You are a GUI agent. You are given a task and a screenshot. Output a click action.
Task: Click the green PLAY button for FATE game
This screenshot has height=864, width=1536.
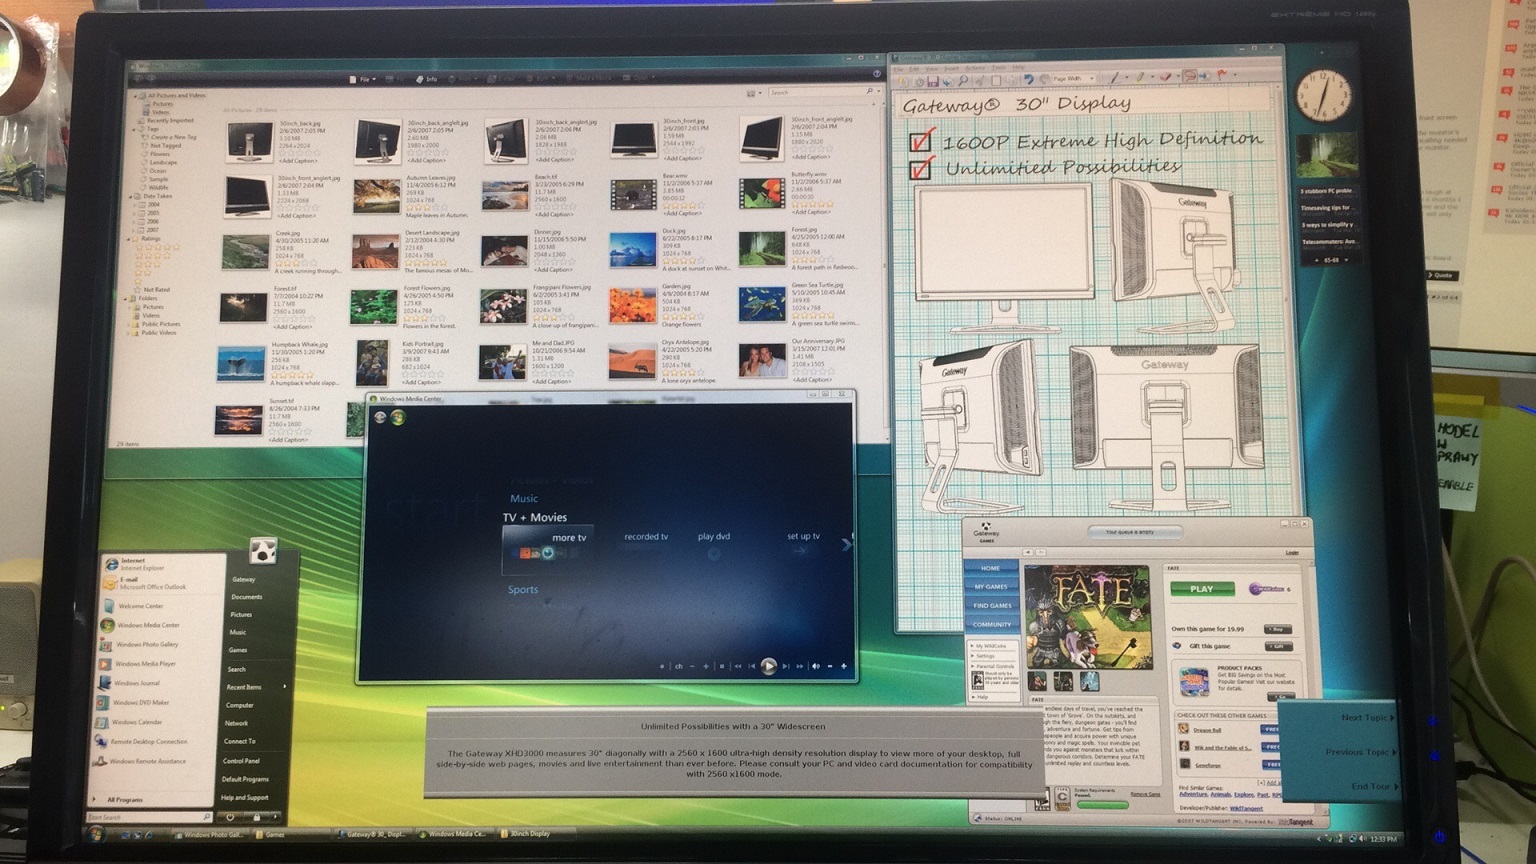pyautogui.click(x=1202, y=589)
